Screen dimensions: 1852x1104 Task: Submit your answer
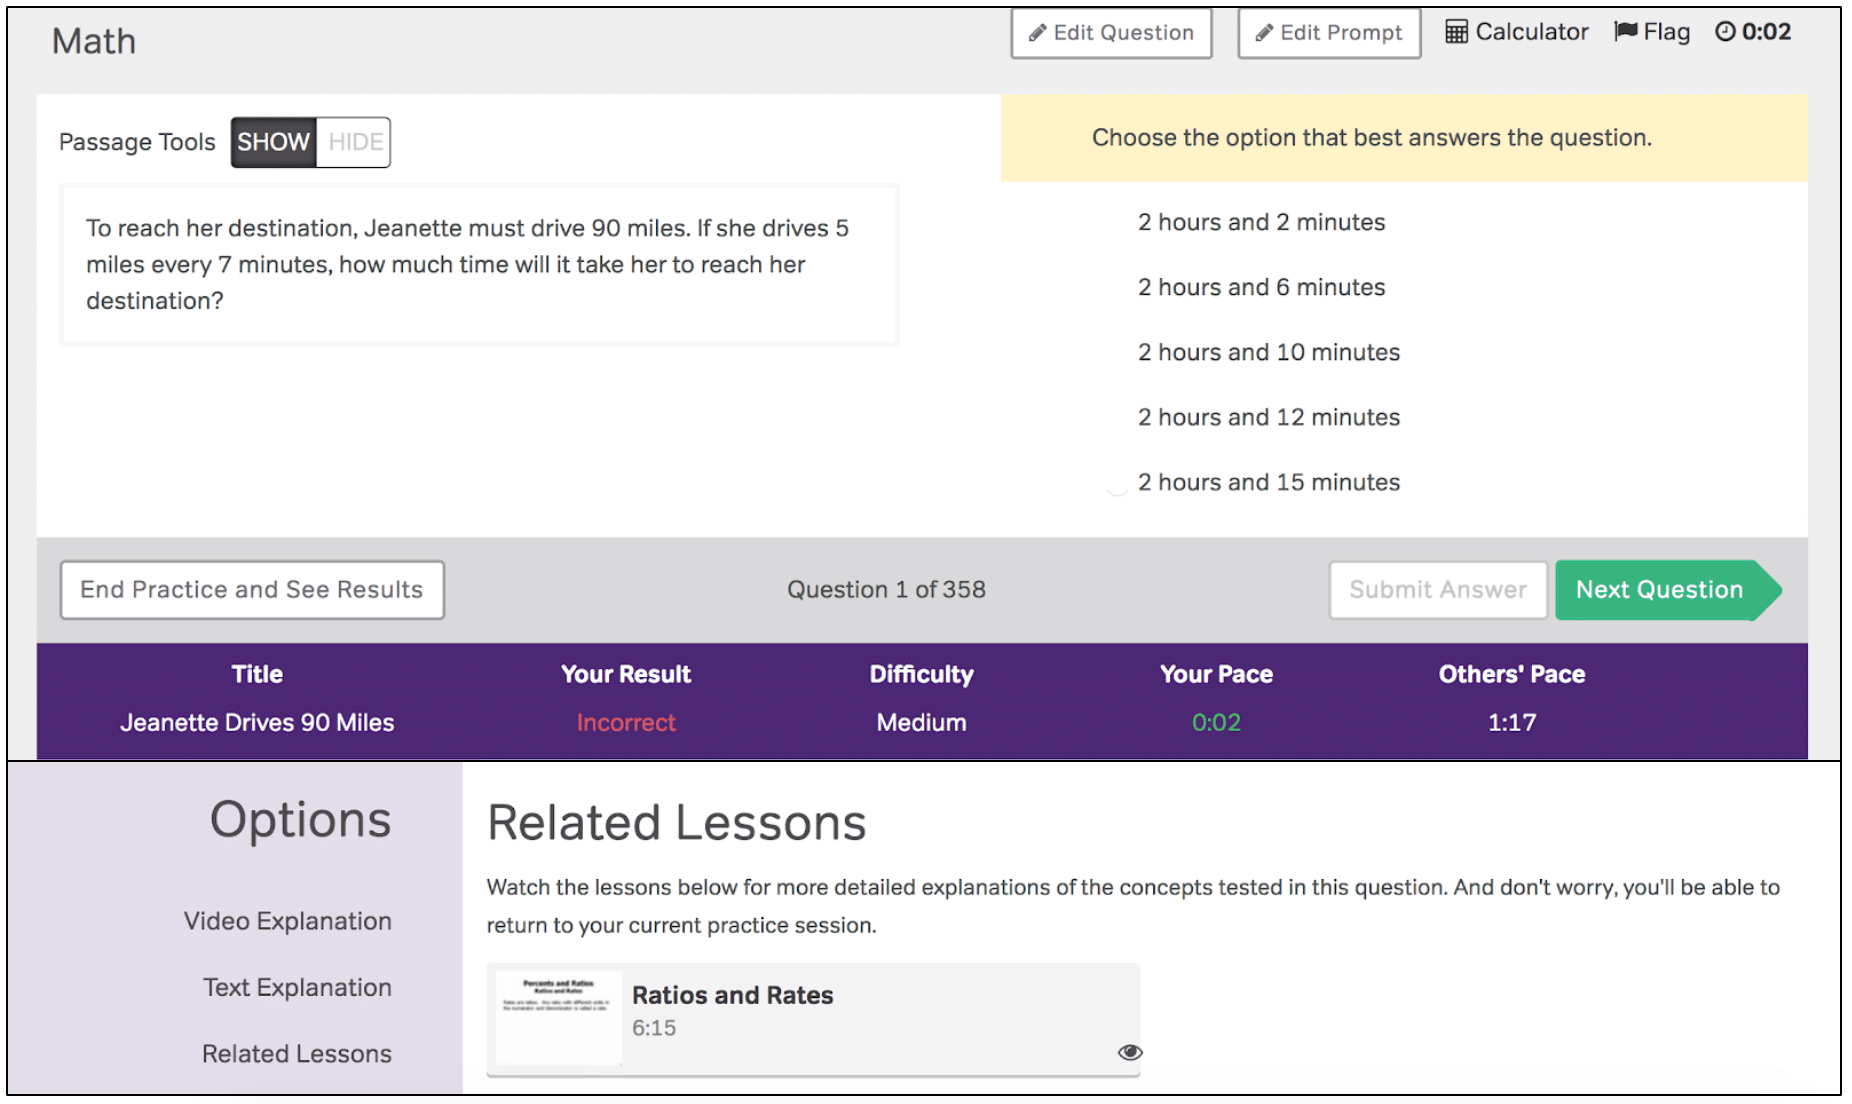1437,590
